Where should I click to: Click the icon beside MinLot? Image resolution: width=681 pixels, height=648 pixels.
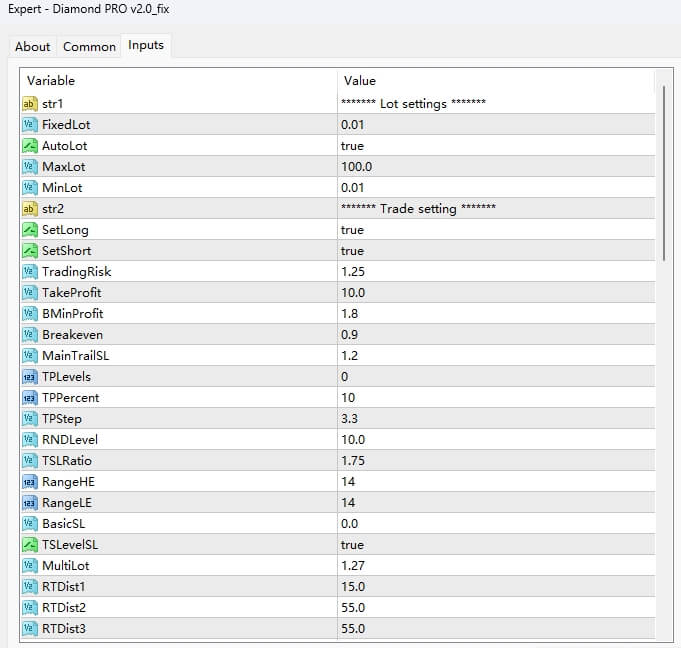[x=30, y=188]
